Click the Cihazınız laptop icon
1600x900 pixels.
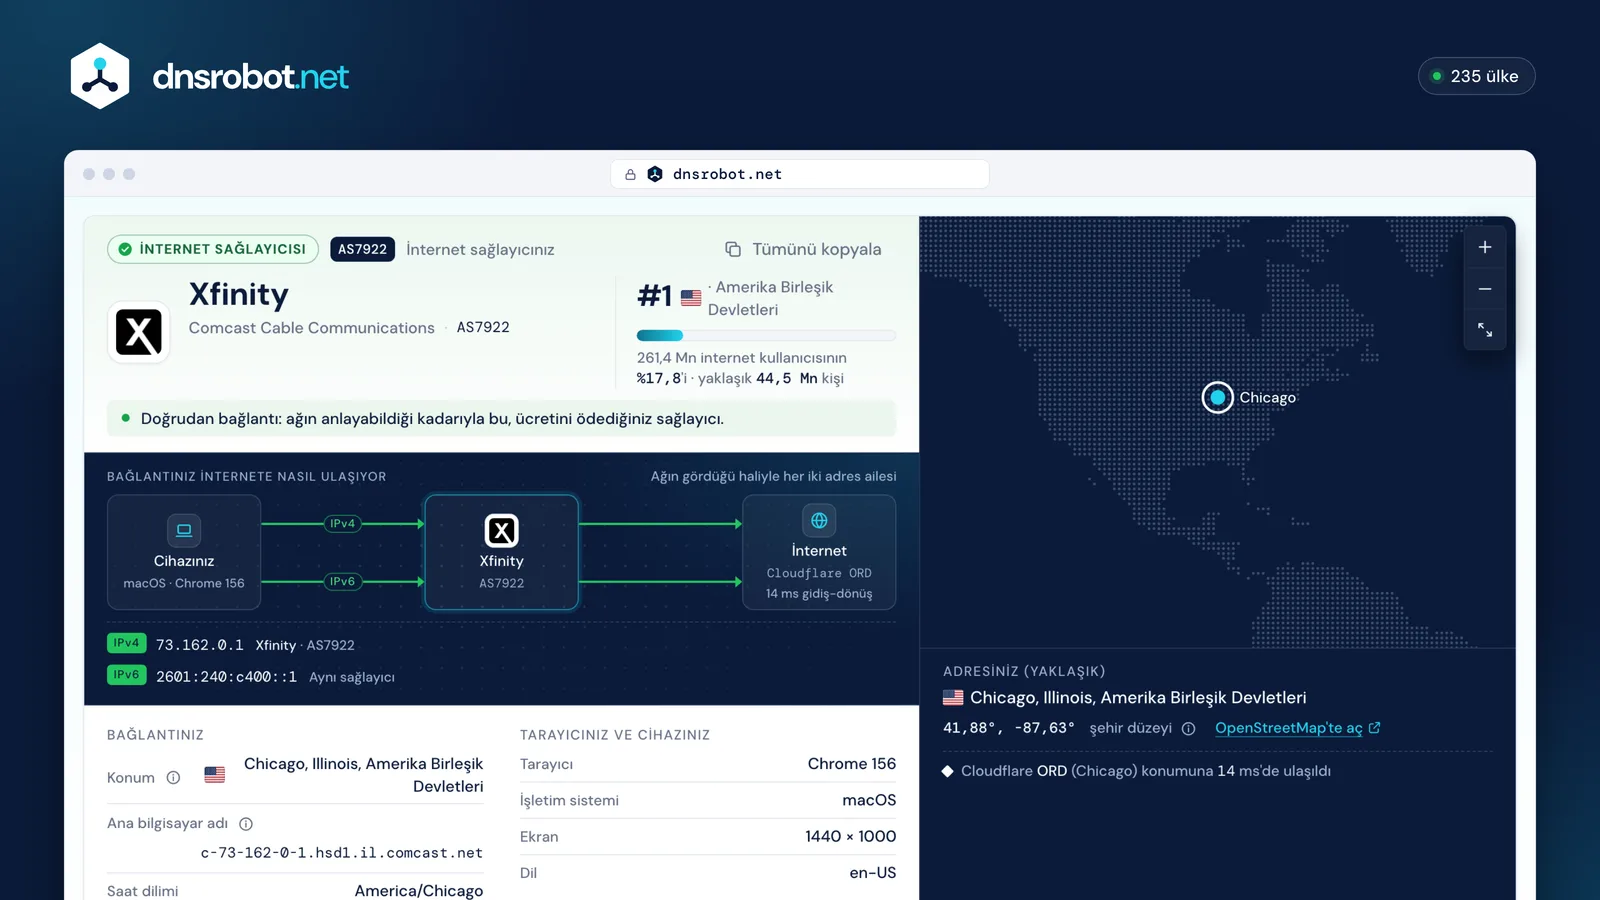click(x=184, y=530)
